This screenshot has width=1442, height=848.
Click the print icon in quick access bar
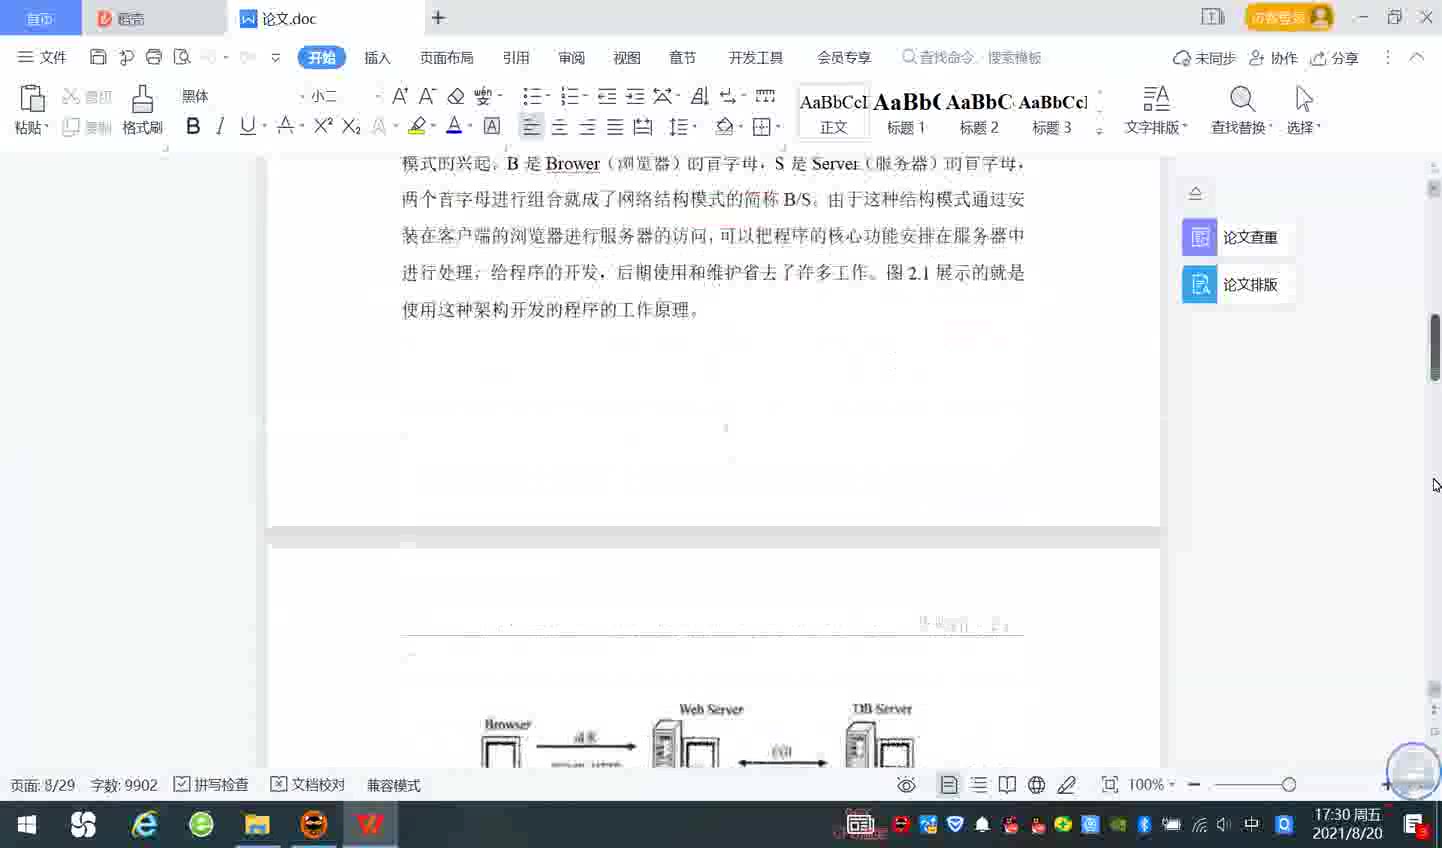pyautogui.click(x=153, y=58)
